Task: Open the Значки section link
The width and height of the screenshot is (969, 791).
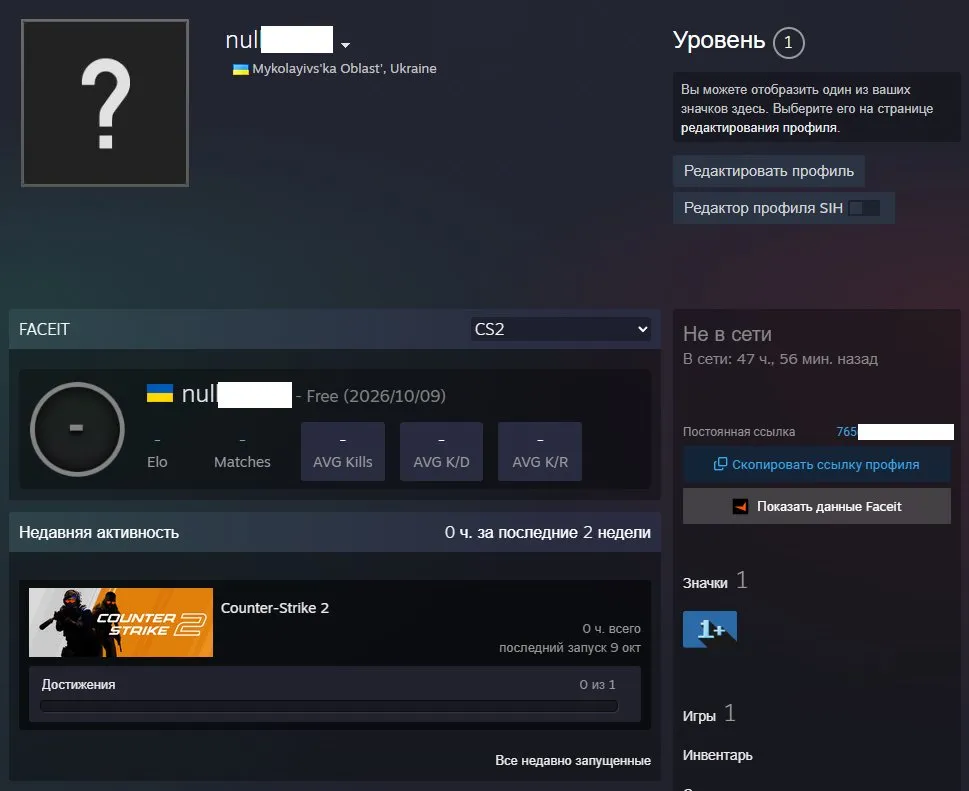Action: 705,583
